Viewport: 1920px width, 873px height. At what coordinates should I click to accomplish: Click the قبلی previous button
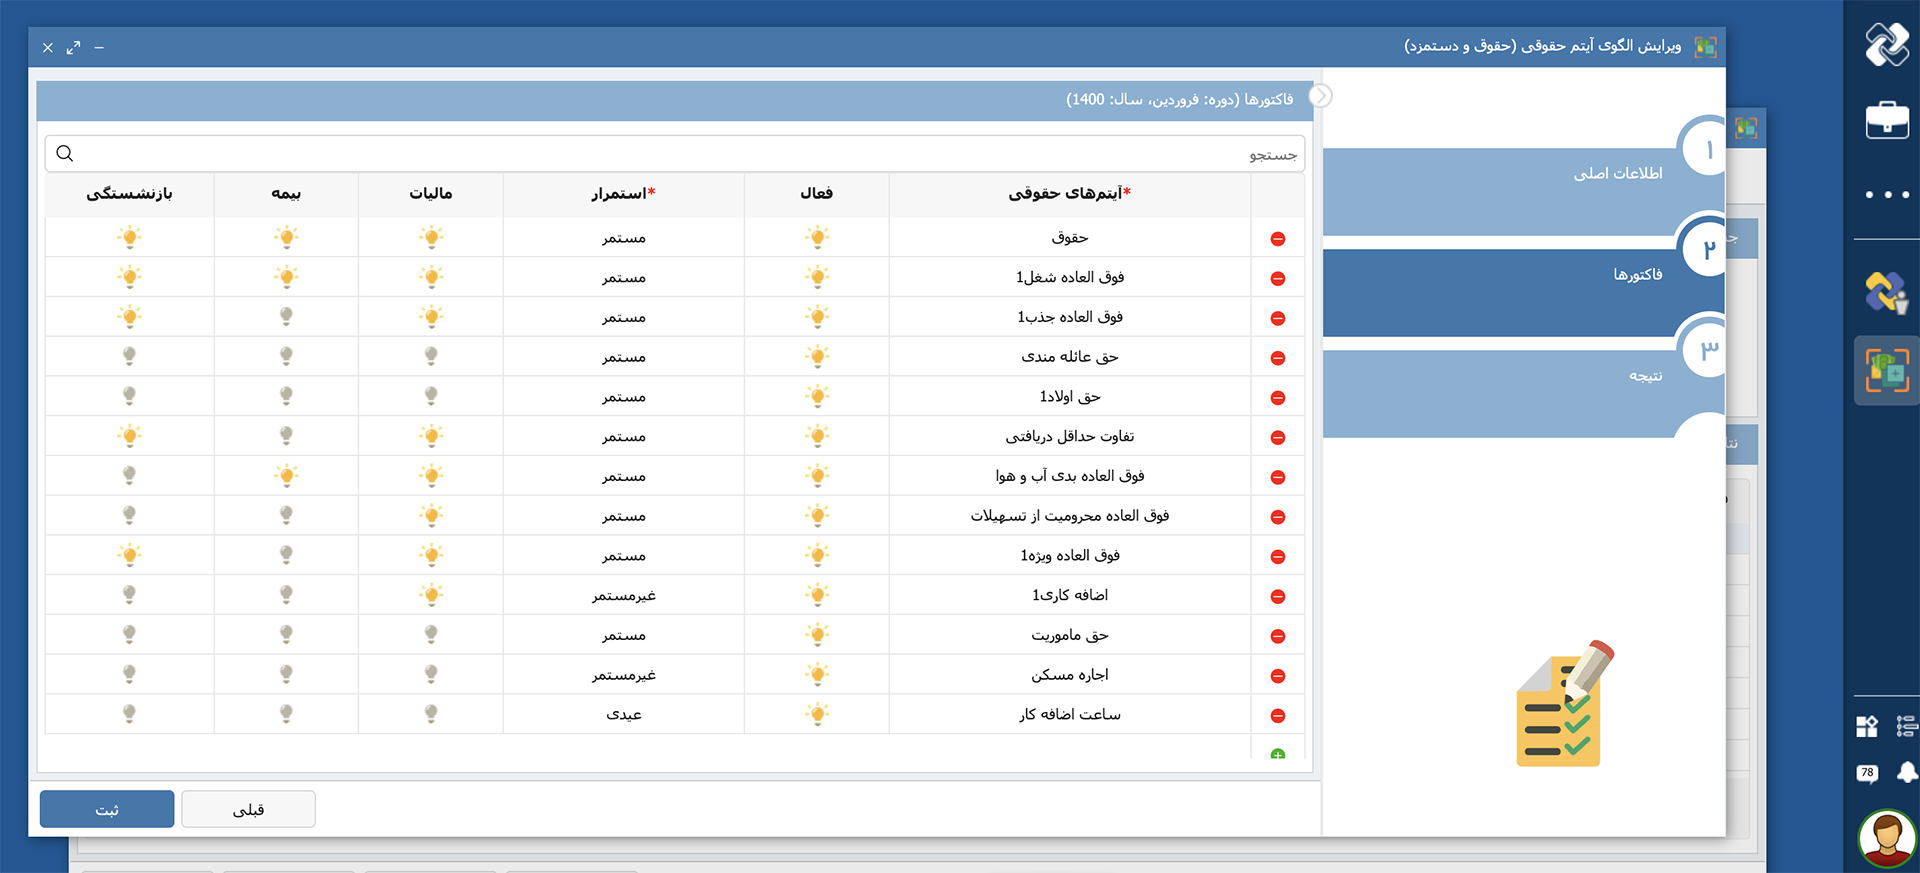[248, 809]
